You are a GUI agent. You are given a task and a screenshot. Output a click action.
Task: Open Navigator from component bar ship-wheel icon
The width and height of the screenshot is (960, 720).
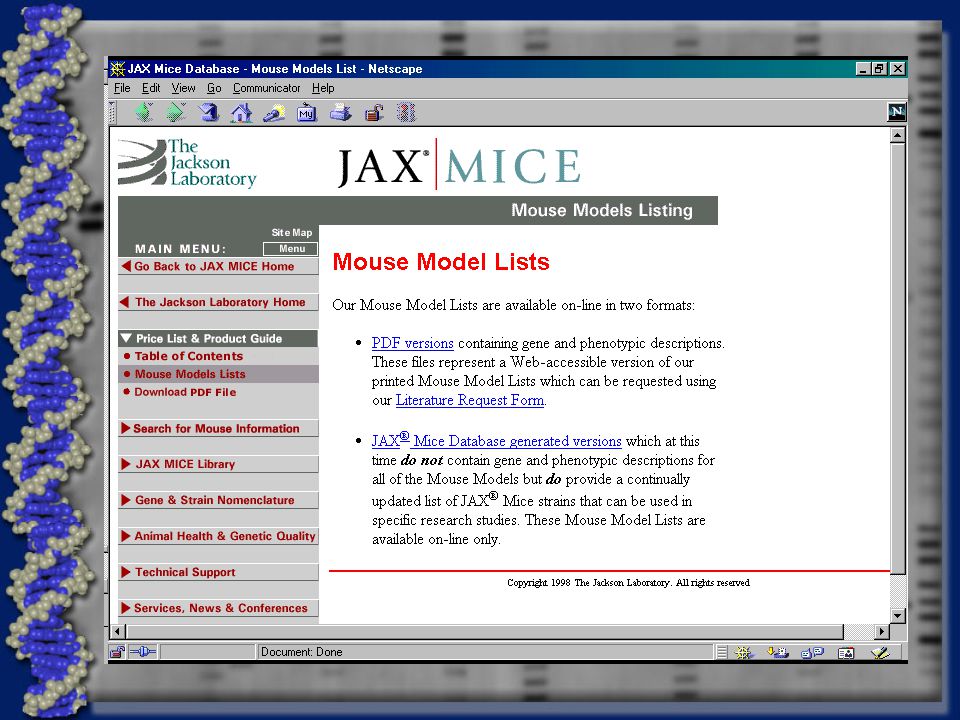pos(744,653)
